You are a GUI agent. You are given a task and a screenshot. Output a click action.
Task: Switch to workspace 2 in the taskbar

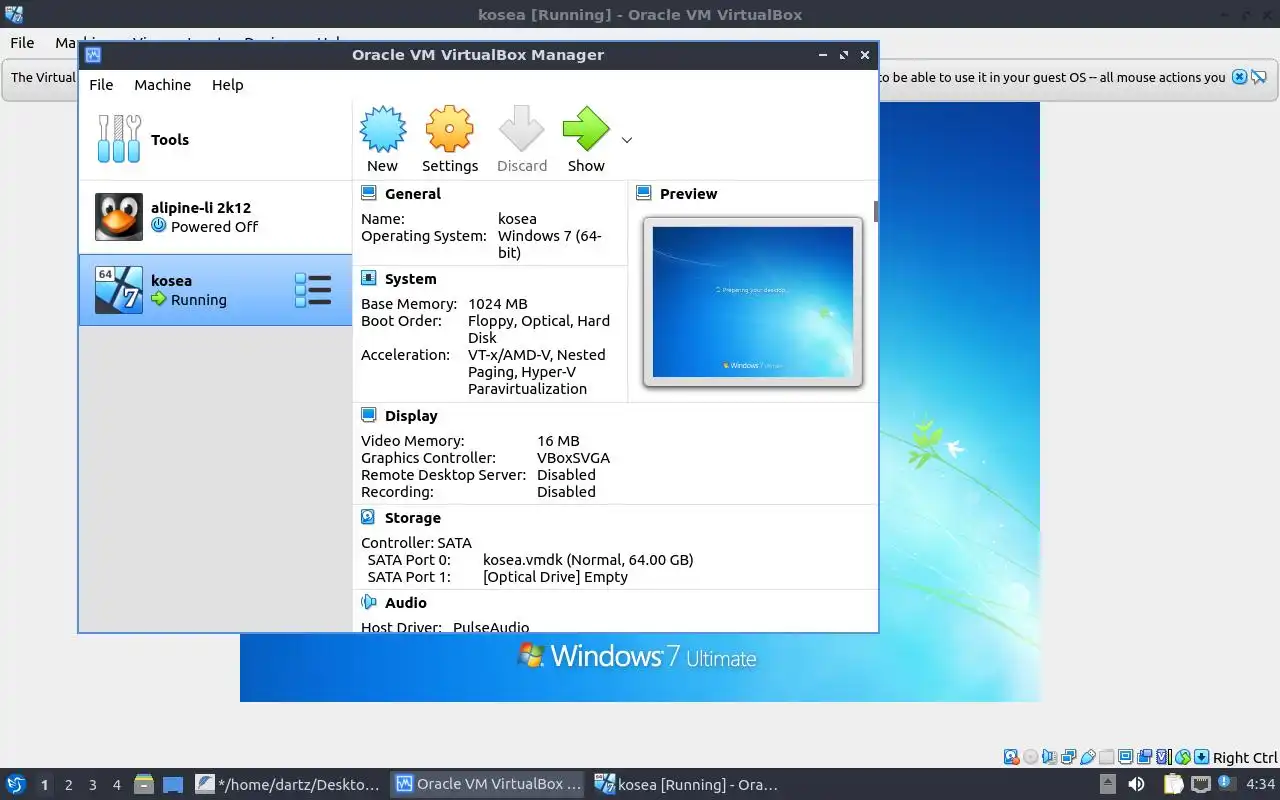tap(68, 785)
